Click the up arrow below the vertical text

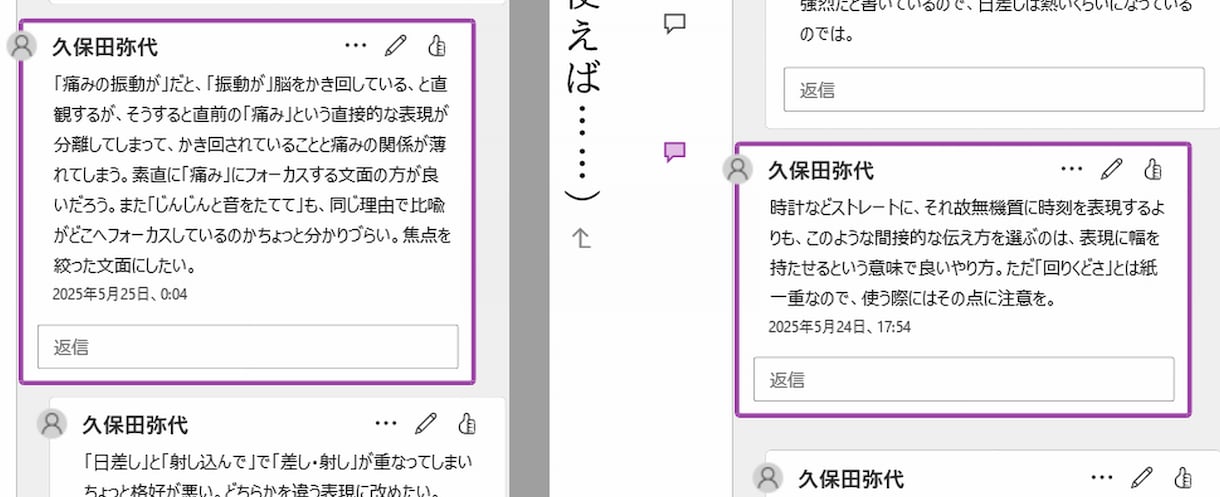tap(582, 238)
